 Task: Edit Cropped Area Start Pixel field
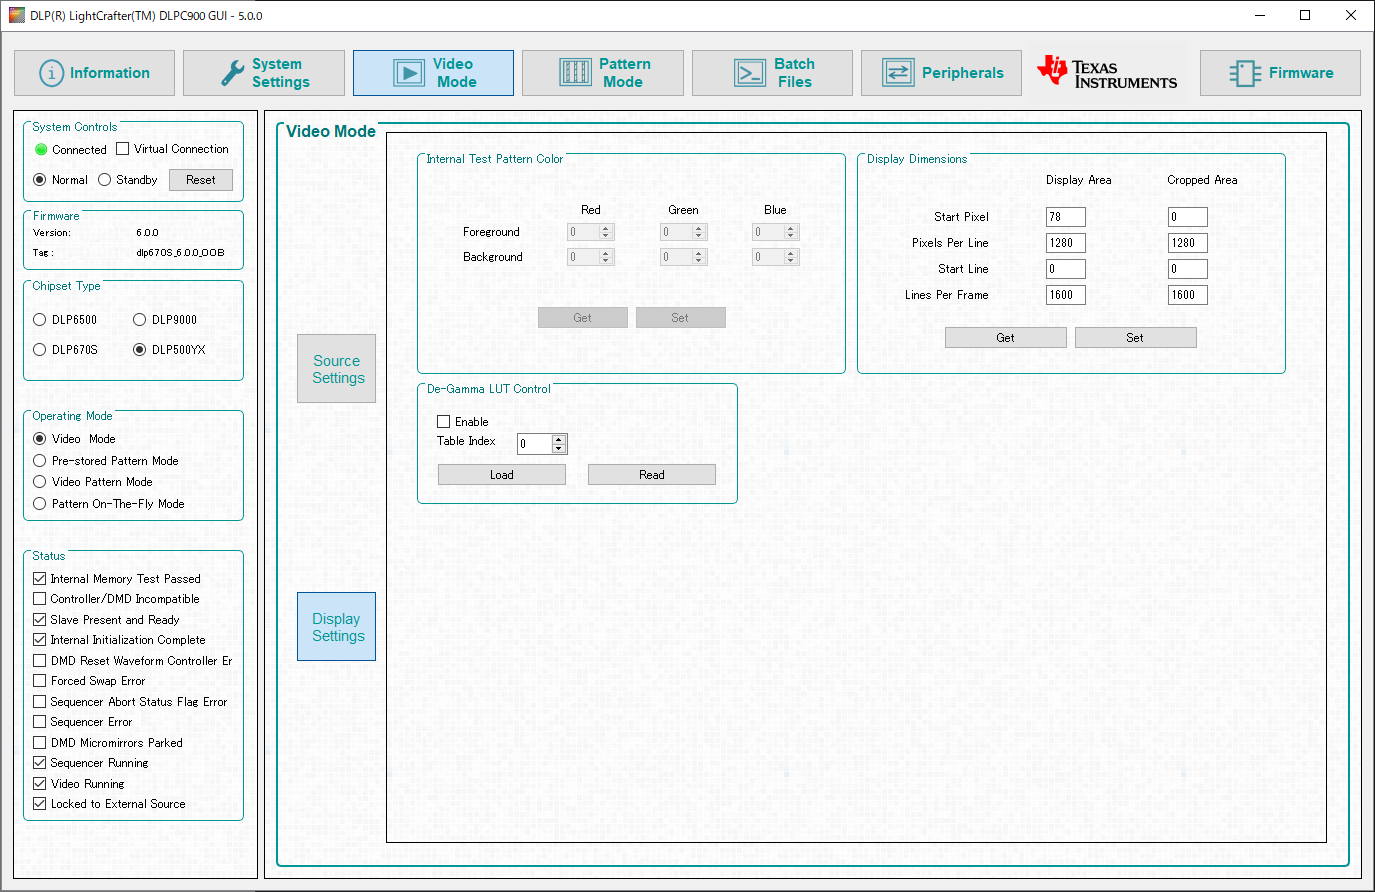[x=1188, y=217]
